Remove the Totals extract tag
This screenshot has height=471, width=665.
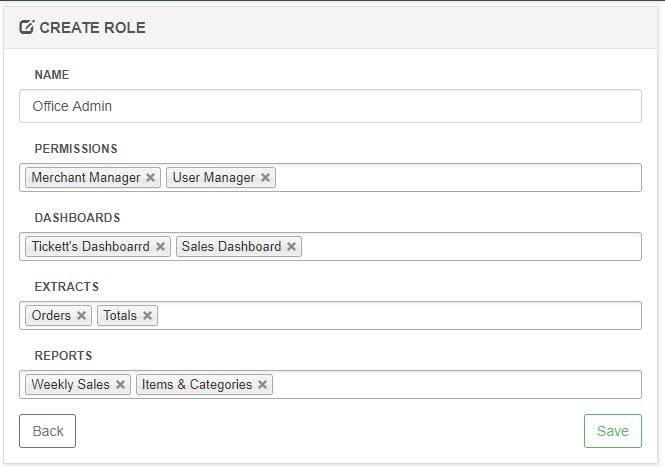[x=147, y=316]
